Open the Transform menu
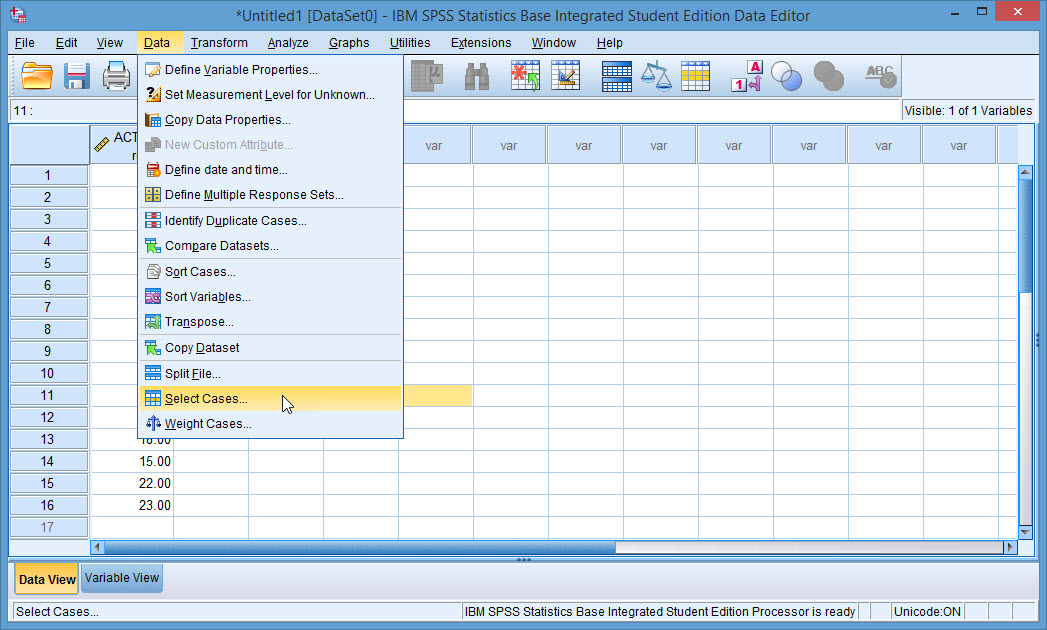The width and height of the screenshot is (1047, 630). (x=219, y=43)
